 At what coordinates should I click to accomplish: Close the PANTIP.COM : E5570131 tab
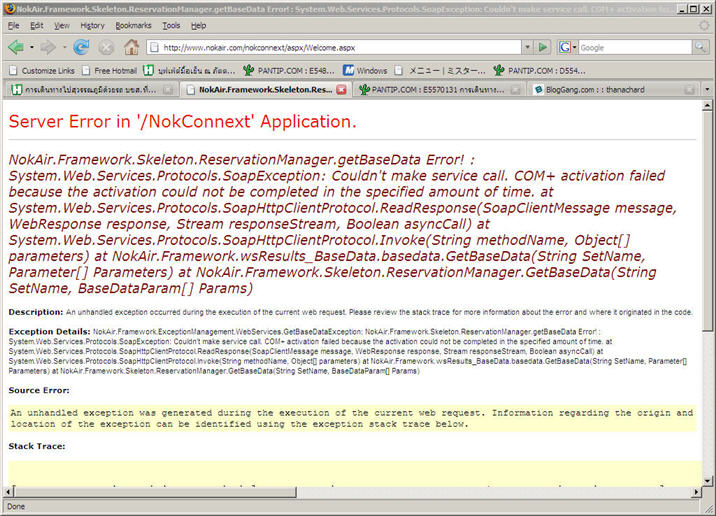click(x=515, y=90)
